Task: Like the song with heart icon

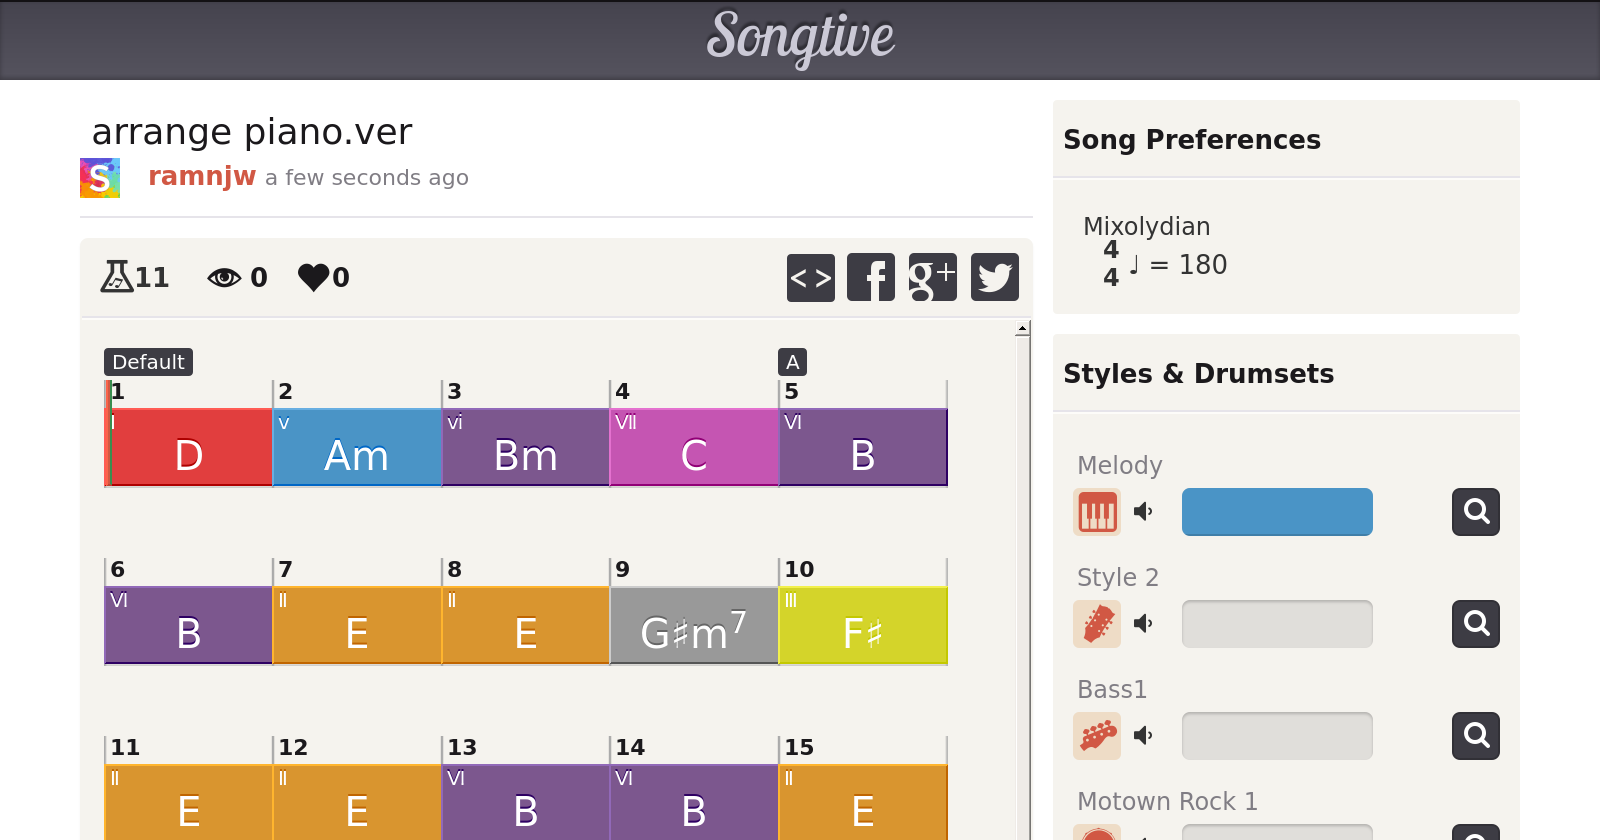Action: tap(313, 277)
